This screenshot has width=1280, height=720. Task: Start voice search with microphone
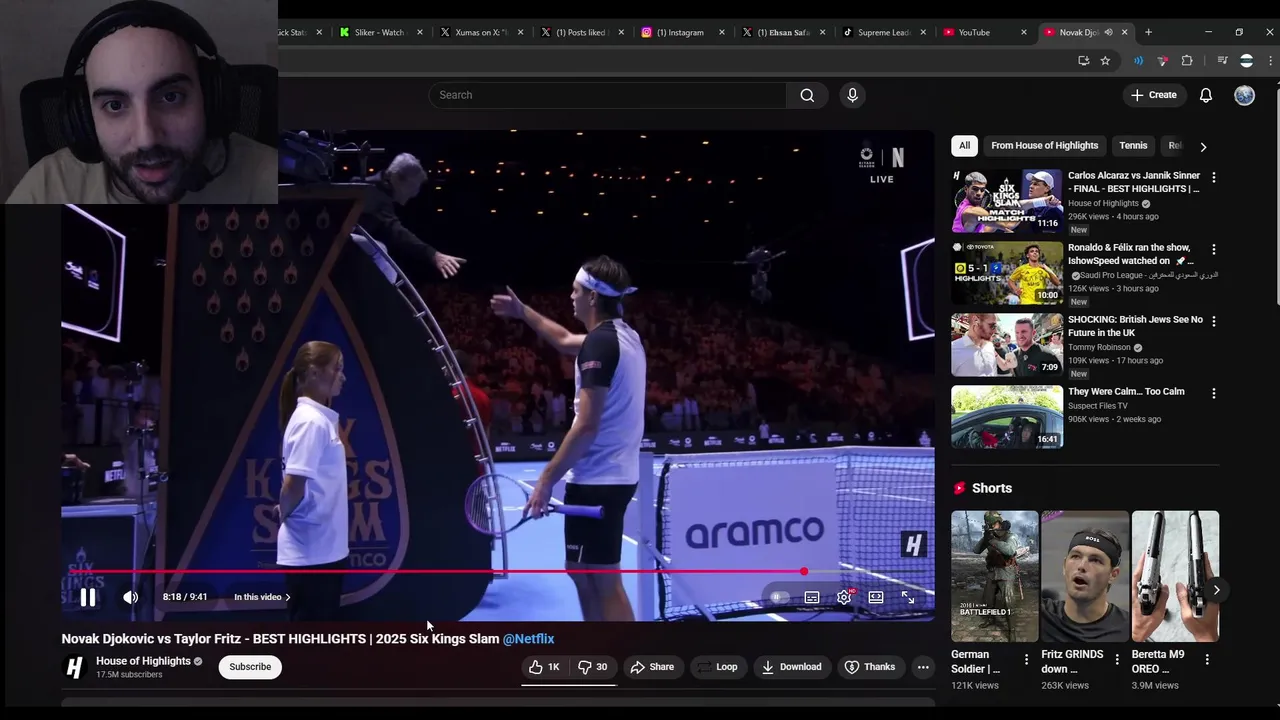(852, 95)
